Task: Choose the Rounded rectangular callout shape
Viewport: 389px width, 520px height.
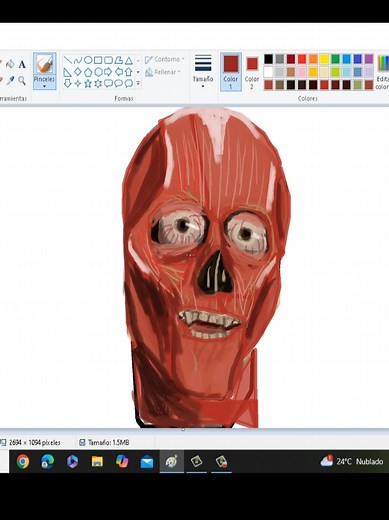Action: click(x=108, y=83)
